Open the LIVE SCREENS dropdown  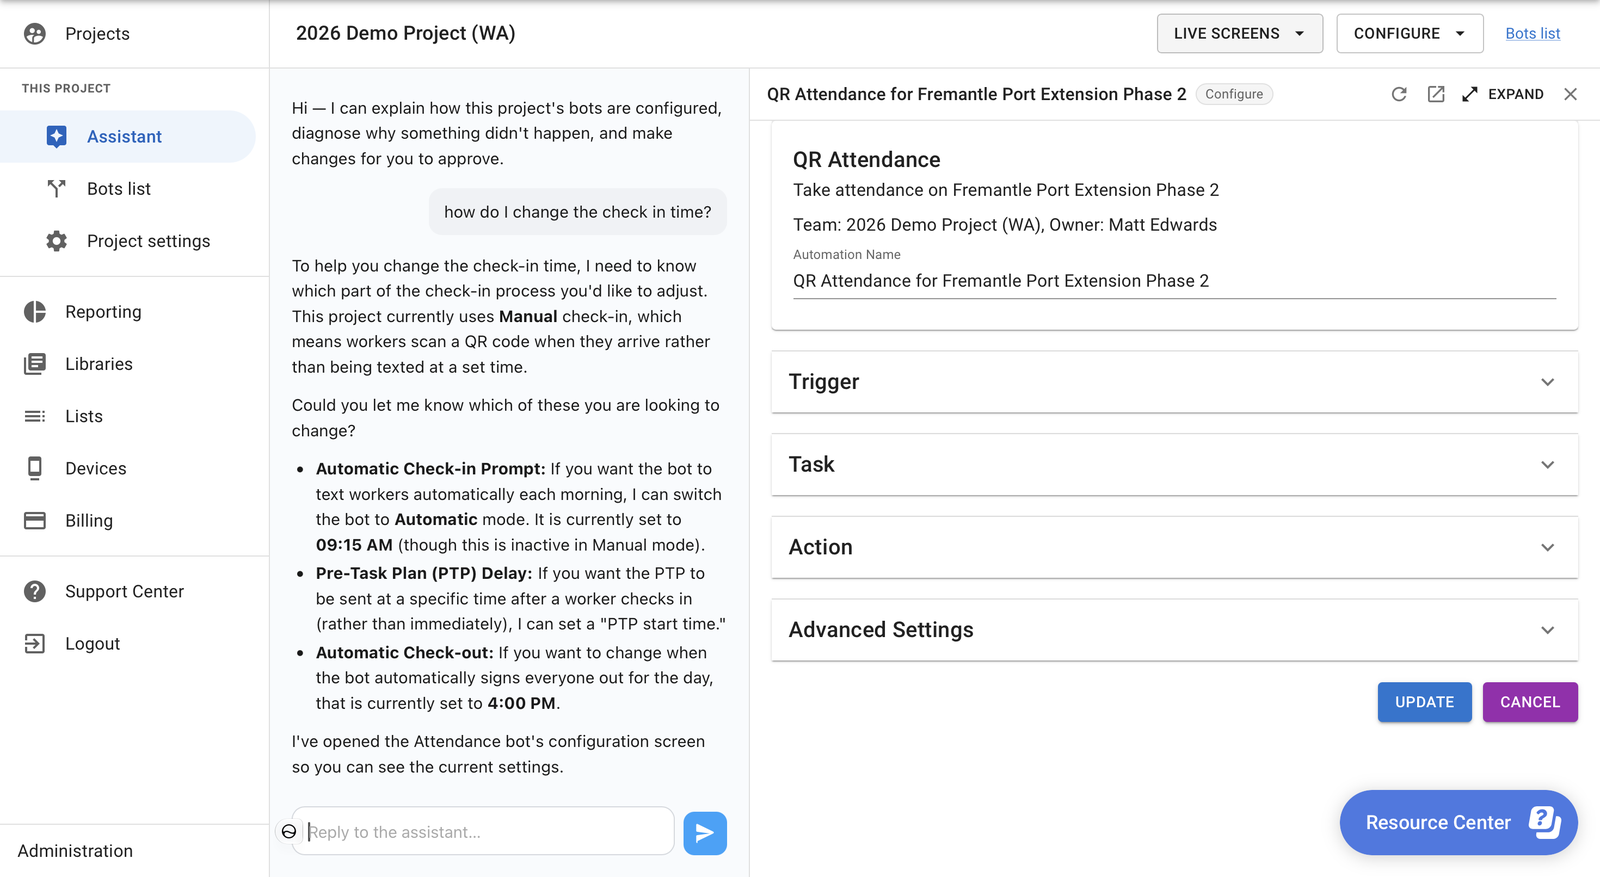tap(1240, 34)
